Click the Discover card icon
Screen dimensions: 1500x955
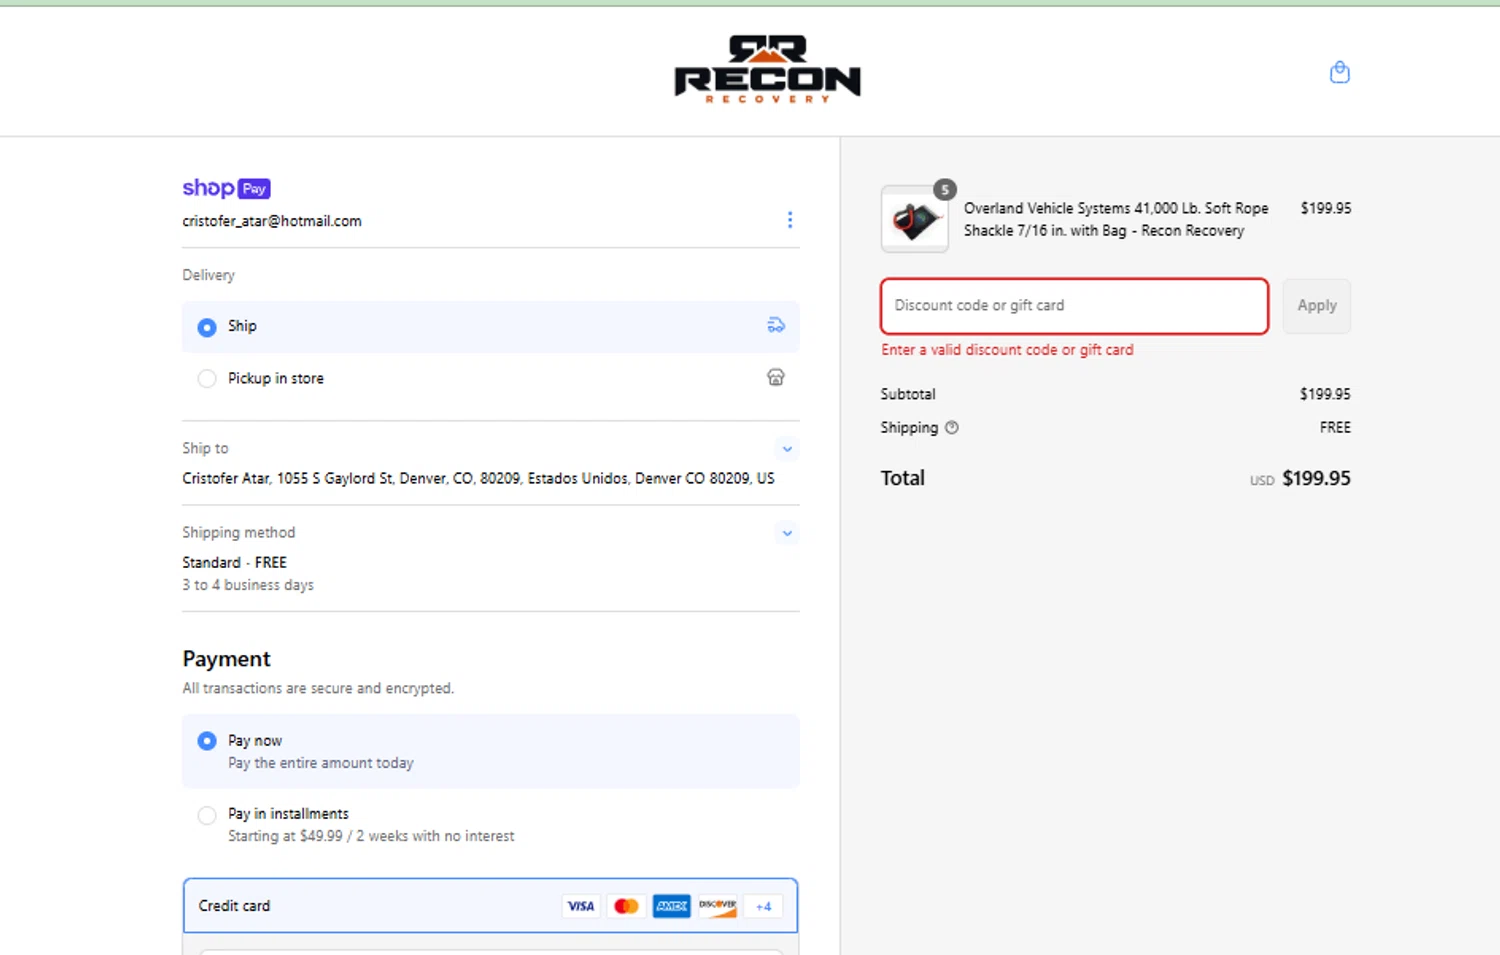click(717, 906)
